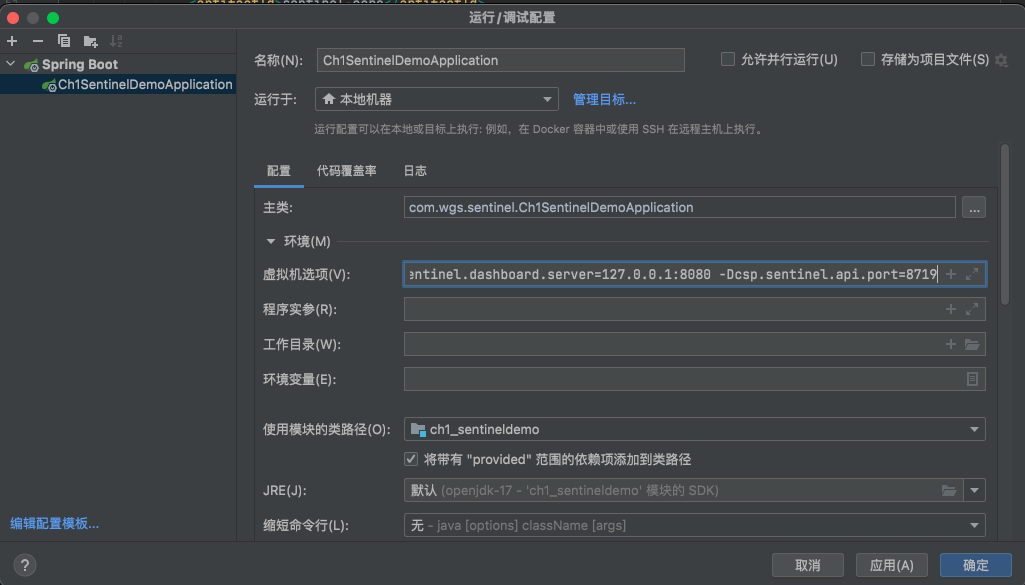
Task: Open settings gear beside 存储为项目文件
Action: (1001, 60)
